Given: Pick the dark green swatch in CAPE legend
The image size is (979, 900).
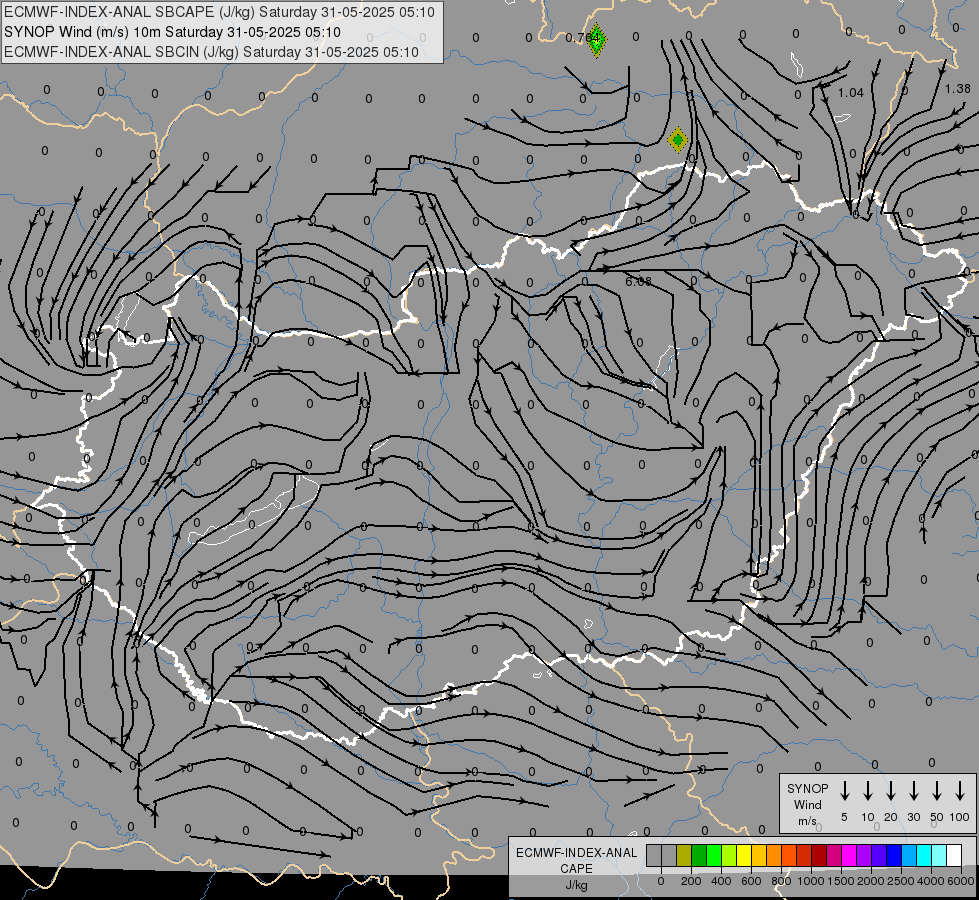Looking at the screenshot, I should click(699, 856).
